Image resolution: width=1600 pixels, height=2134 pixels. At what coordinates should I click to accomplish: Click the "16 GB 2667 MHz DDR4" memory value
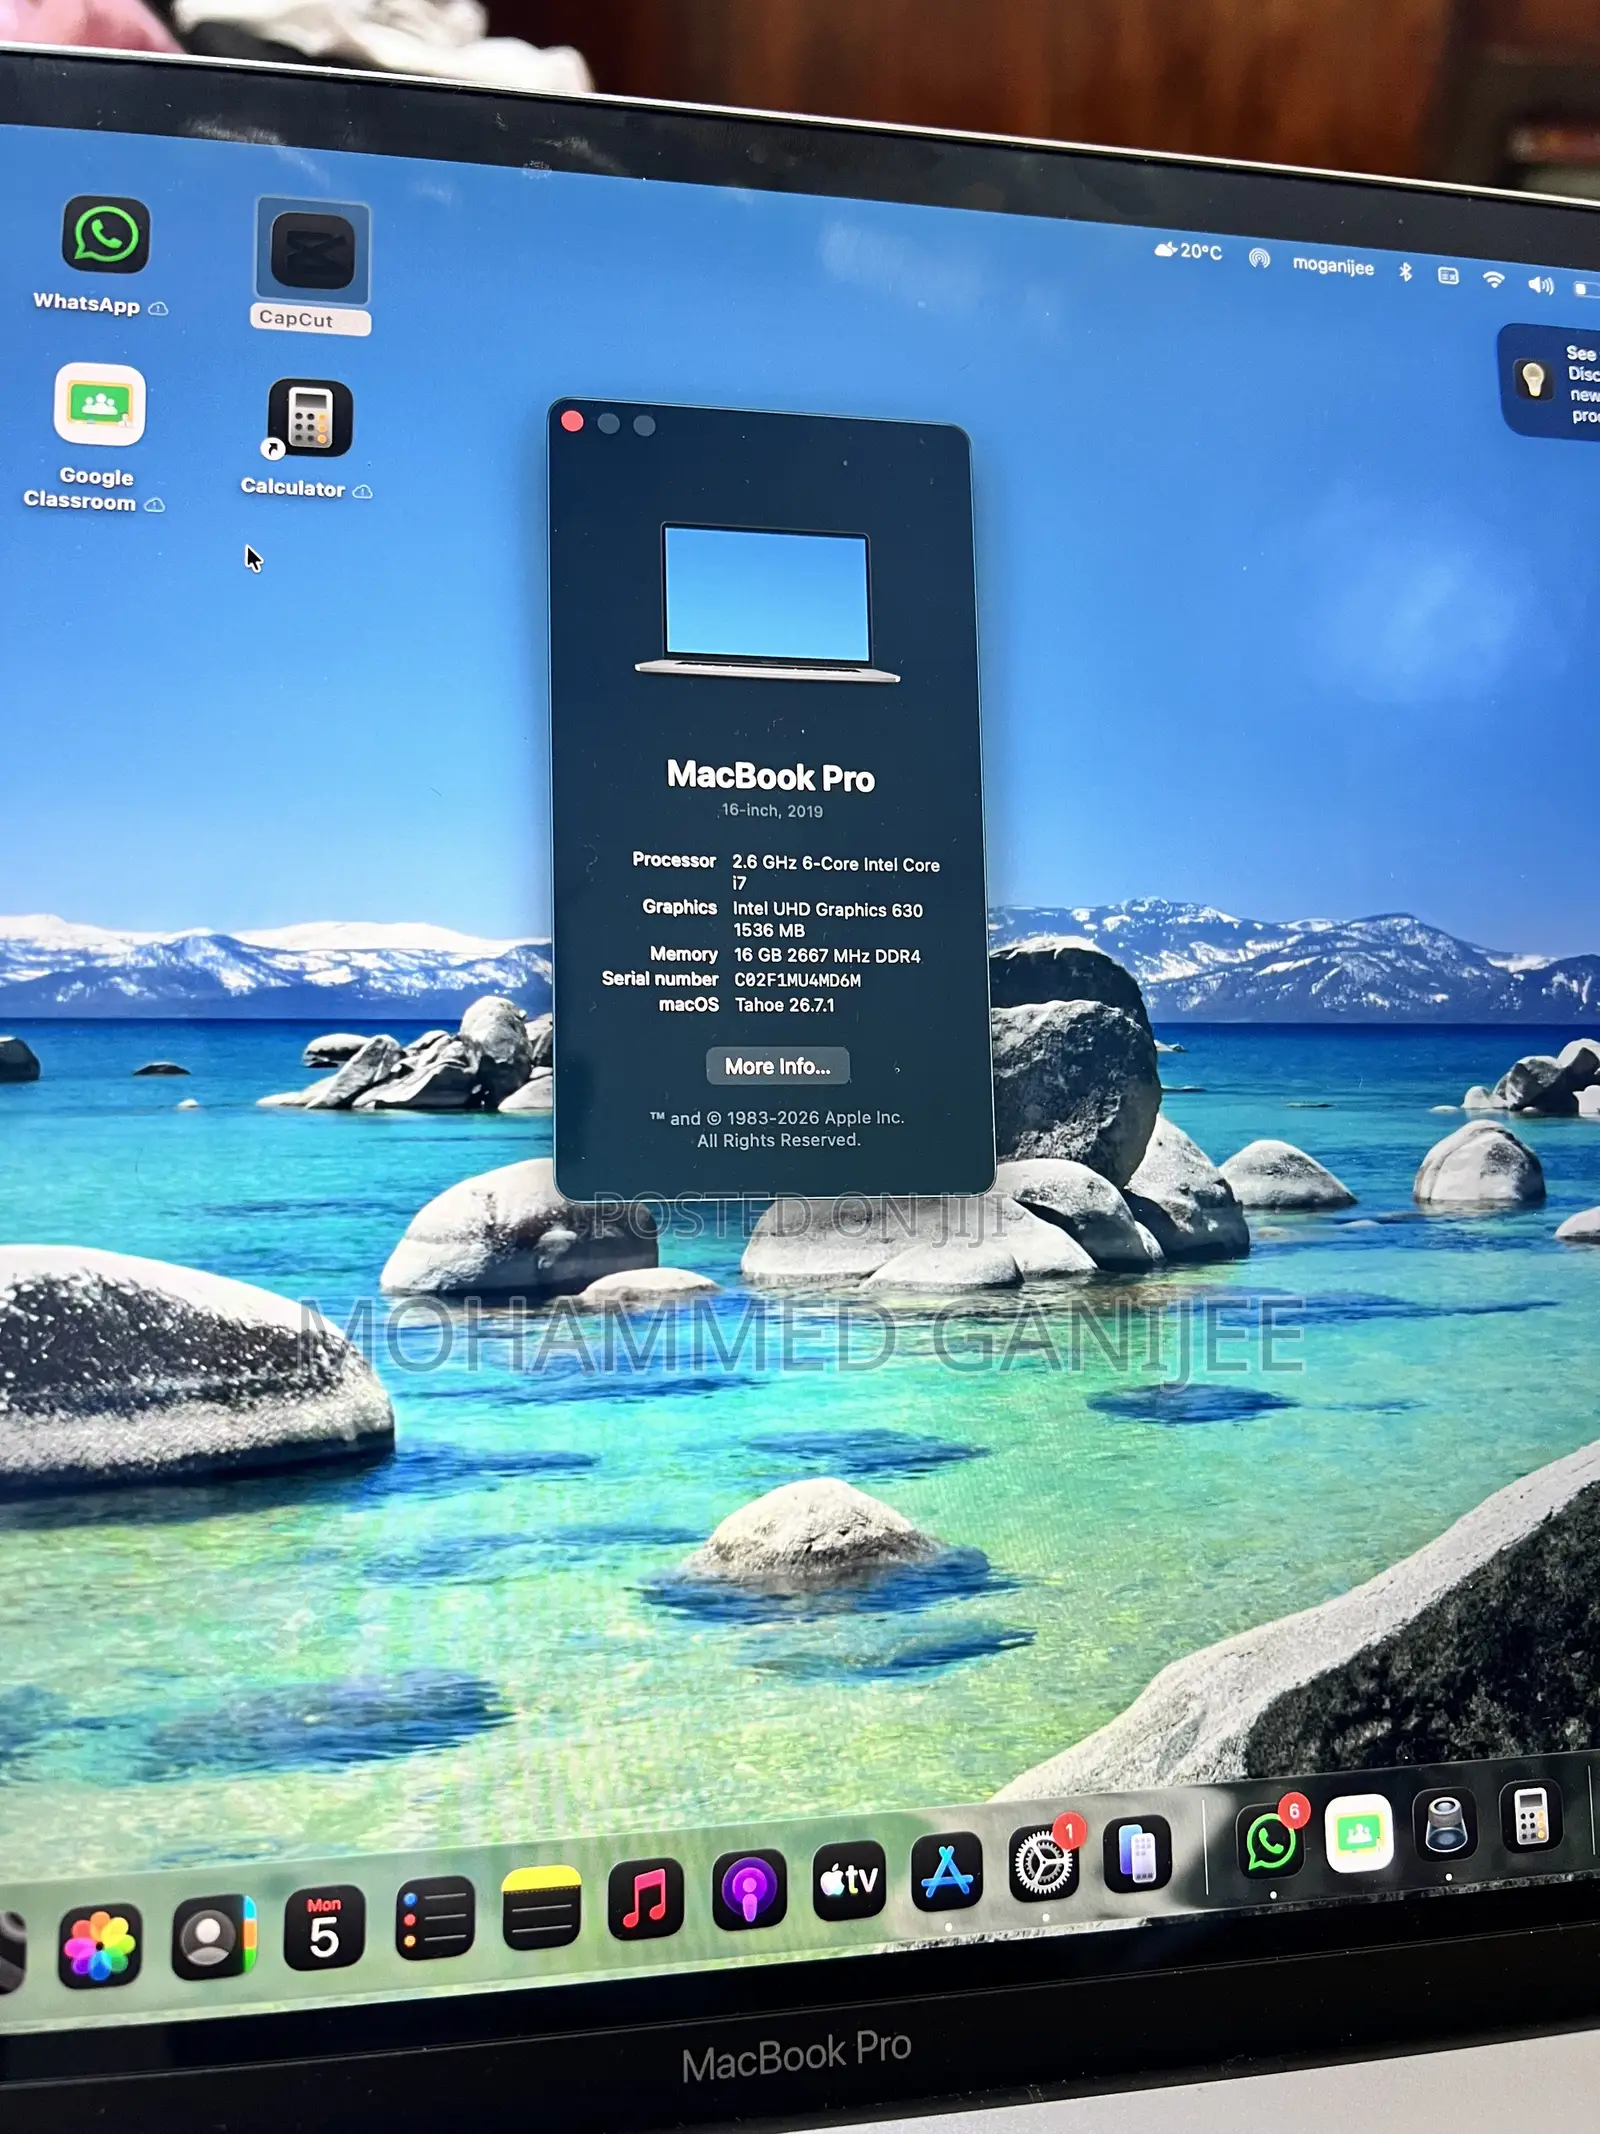pos(827,956)
